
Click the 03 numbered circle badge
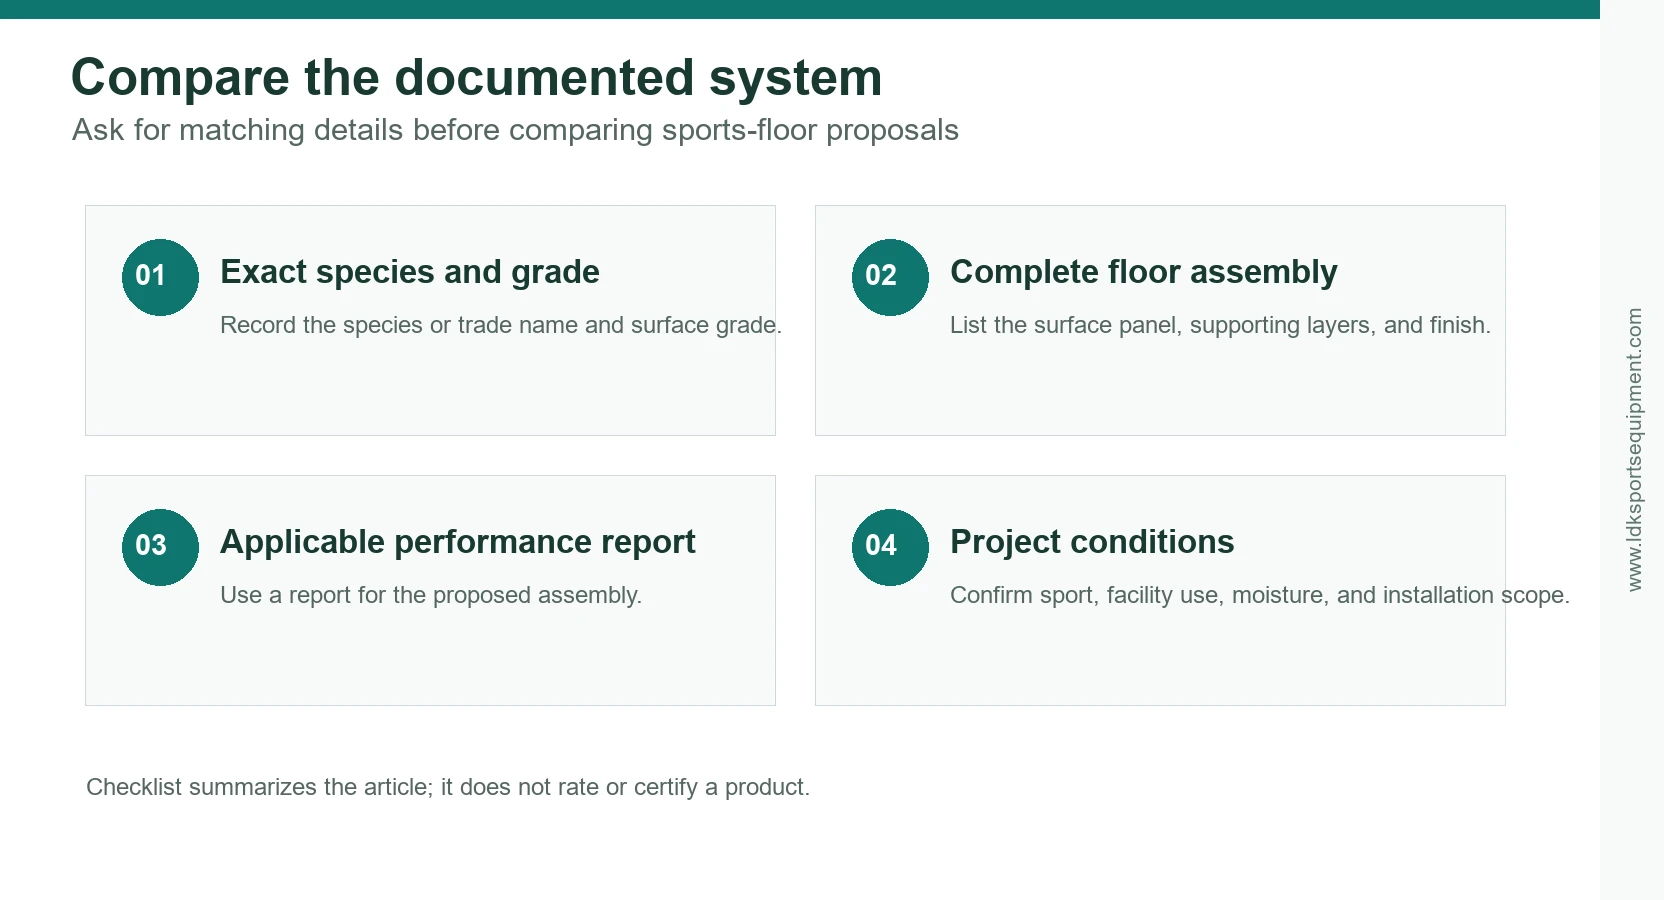[x=160, y=547]
